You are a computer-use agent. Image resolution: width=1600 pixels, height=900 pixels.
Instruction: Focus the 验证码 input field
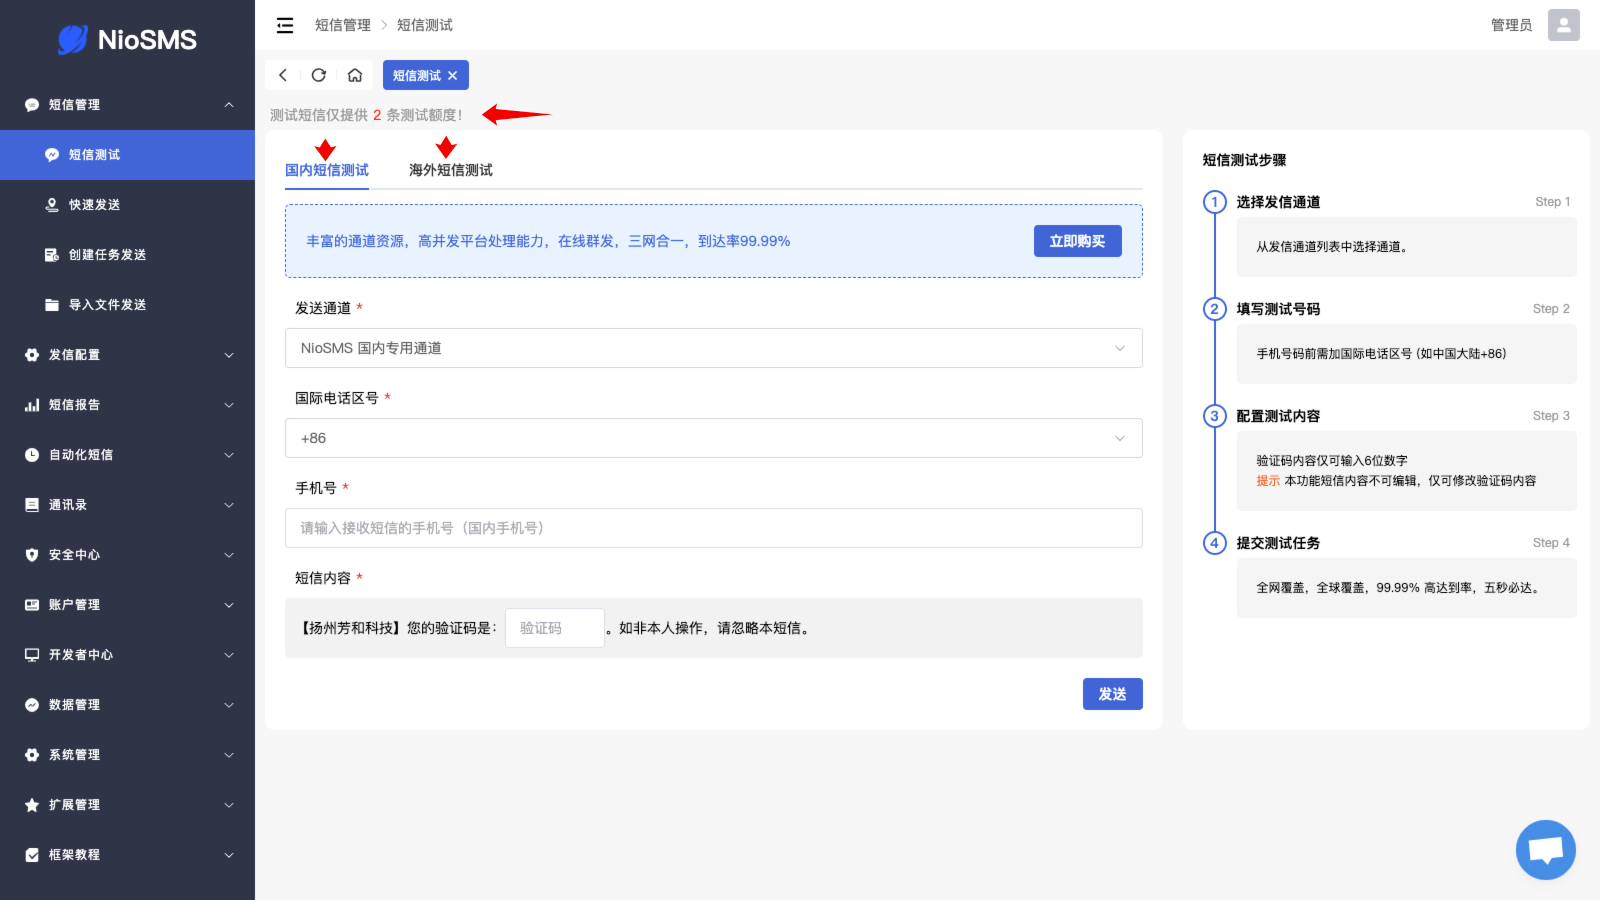tap(555, 628)
